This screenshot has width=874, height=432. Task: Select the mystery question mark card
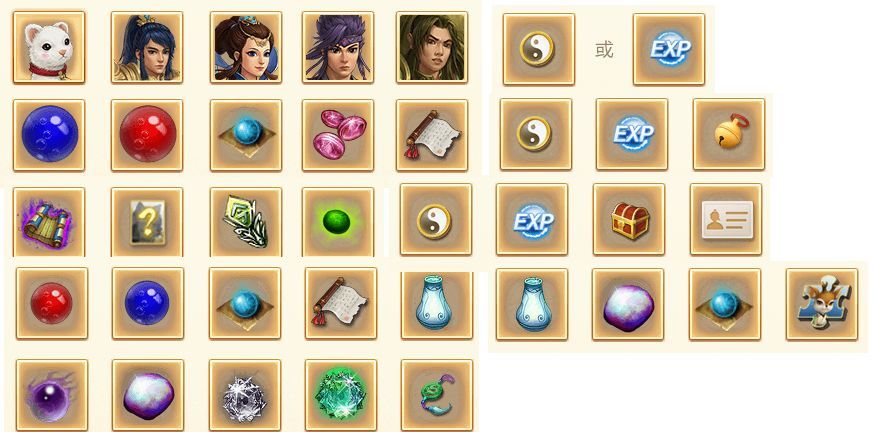[x=147, y=222]
